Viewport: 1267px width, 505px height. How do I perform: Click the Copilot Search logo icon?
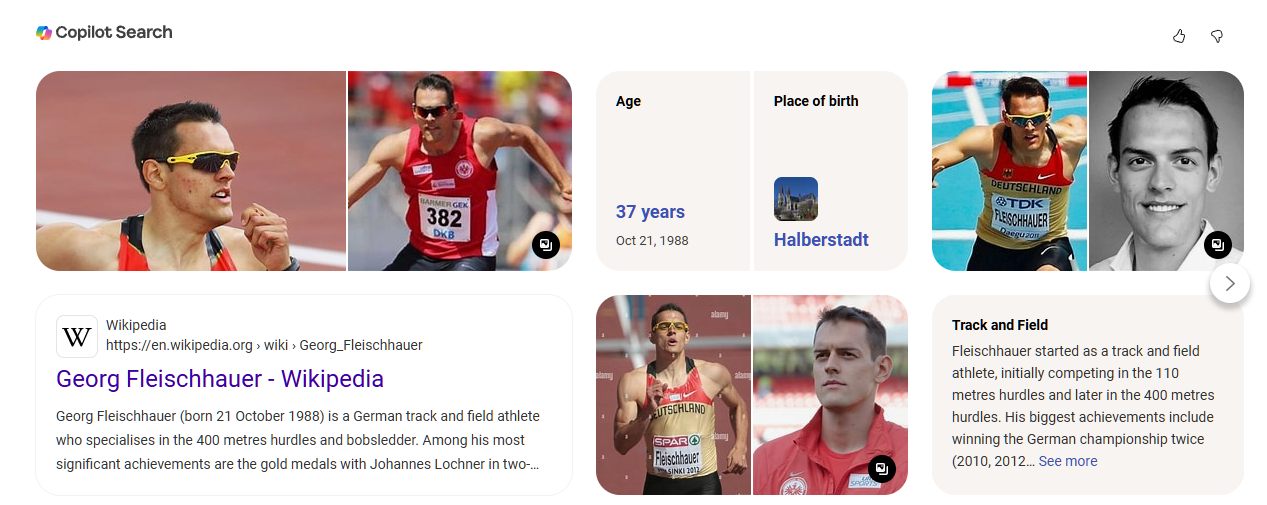click(44, 32)
